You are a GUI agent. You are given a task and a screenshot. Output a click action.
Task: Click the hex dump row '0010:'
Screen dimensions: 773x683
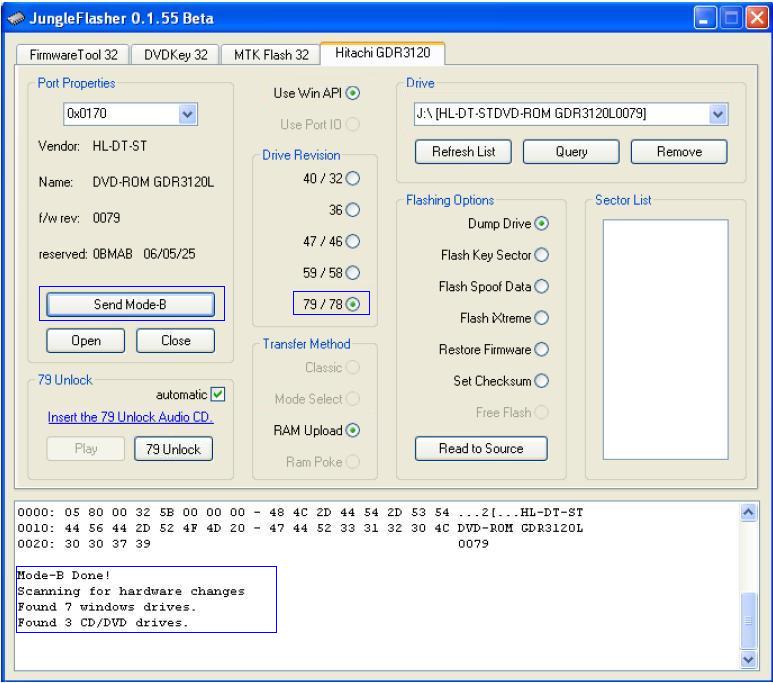coord(300,528)
